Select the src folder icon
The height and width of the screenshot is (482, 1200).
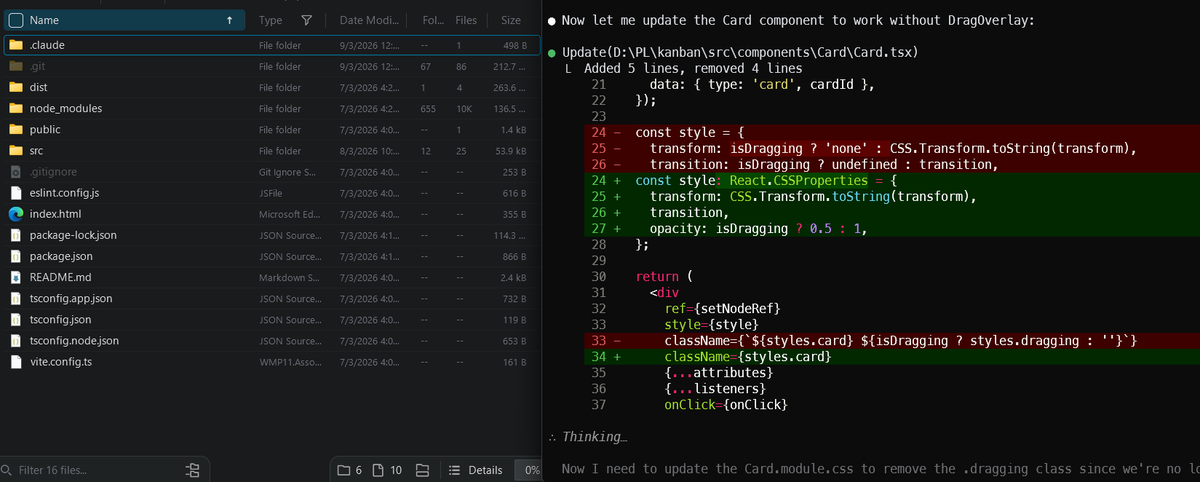[16, 150]
